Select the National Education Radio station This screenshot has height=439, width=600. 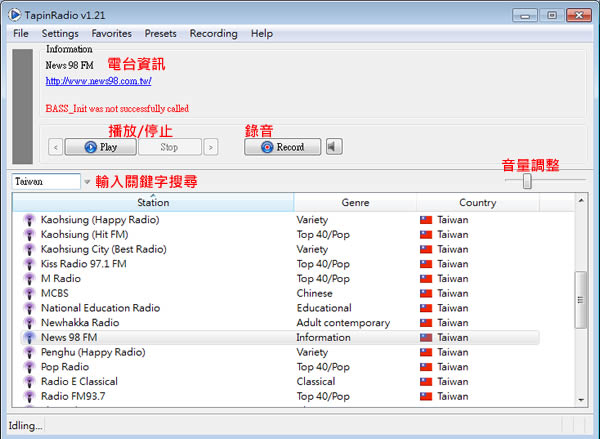(100, 308)
